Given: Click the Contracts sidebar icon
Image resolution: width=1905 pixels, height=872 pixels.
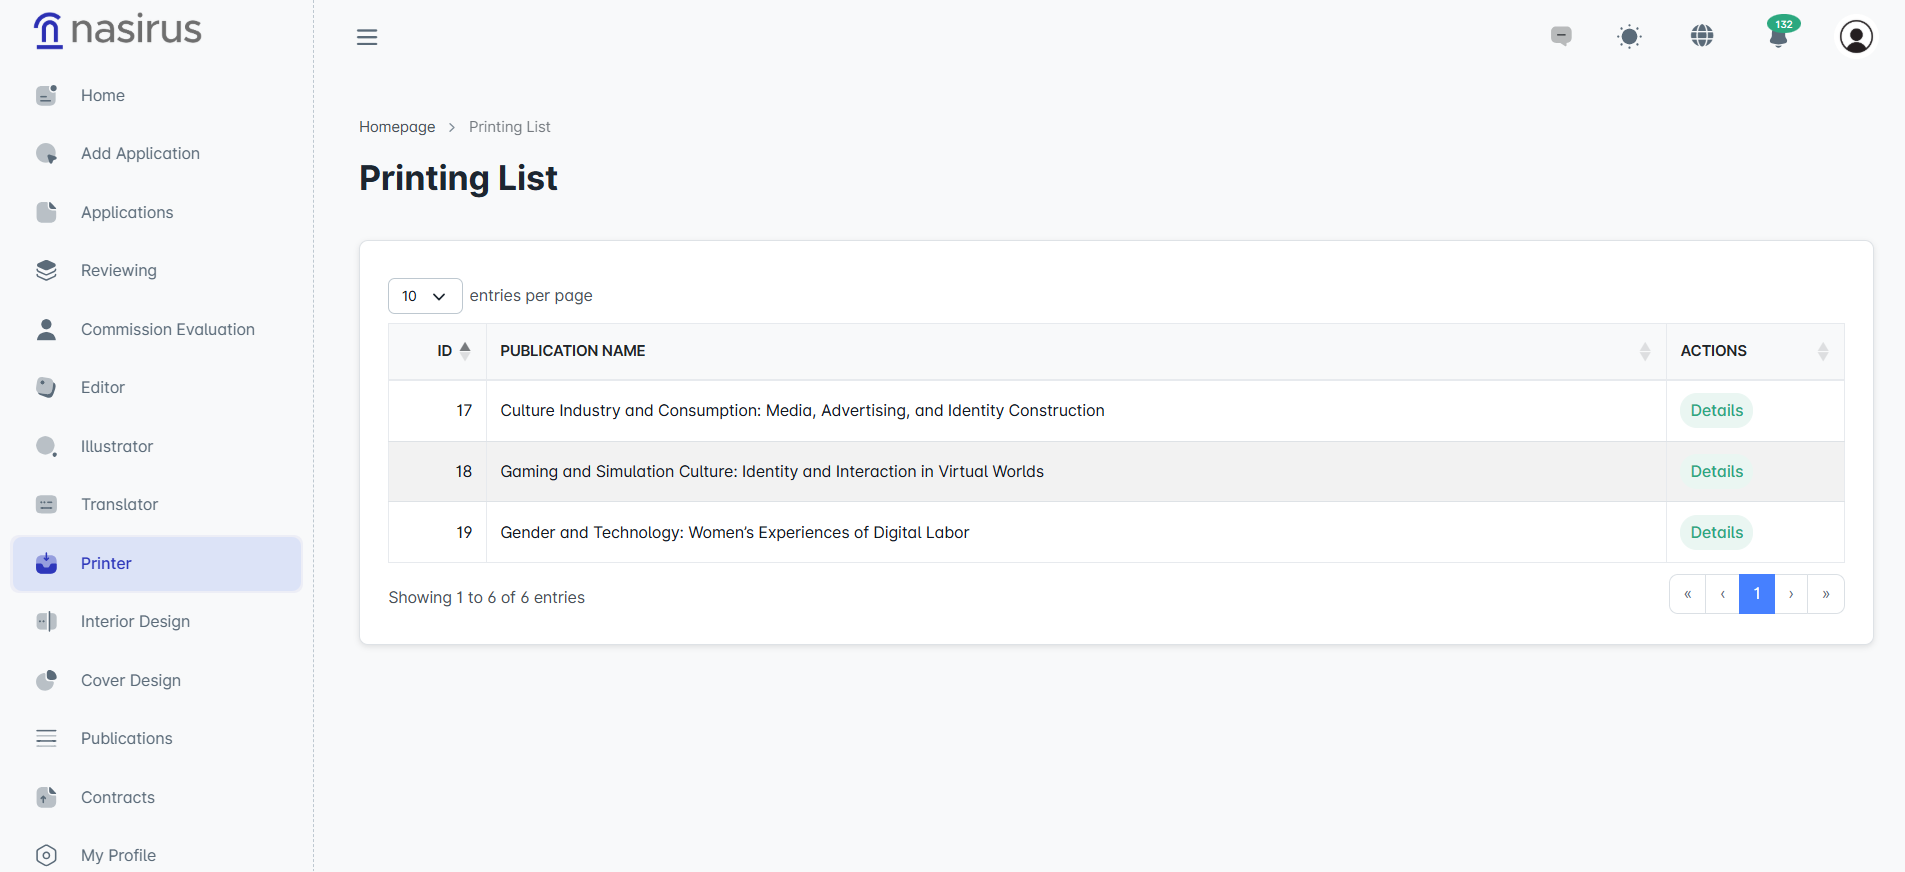Looking at the screenshot, I should [46, 798].
